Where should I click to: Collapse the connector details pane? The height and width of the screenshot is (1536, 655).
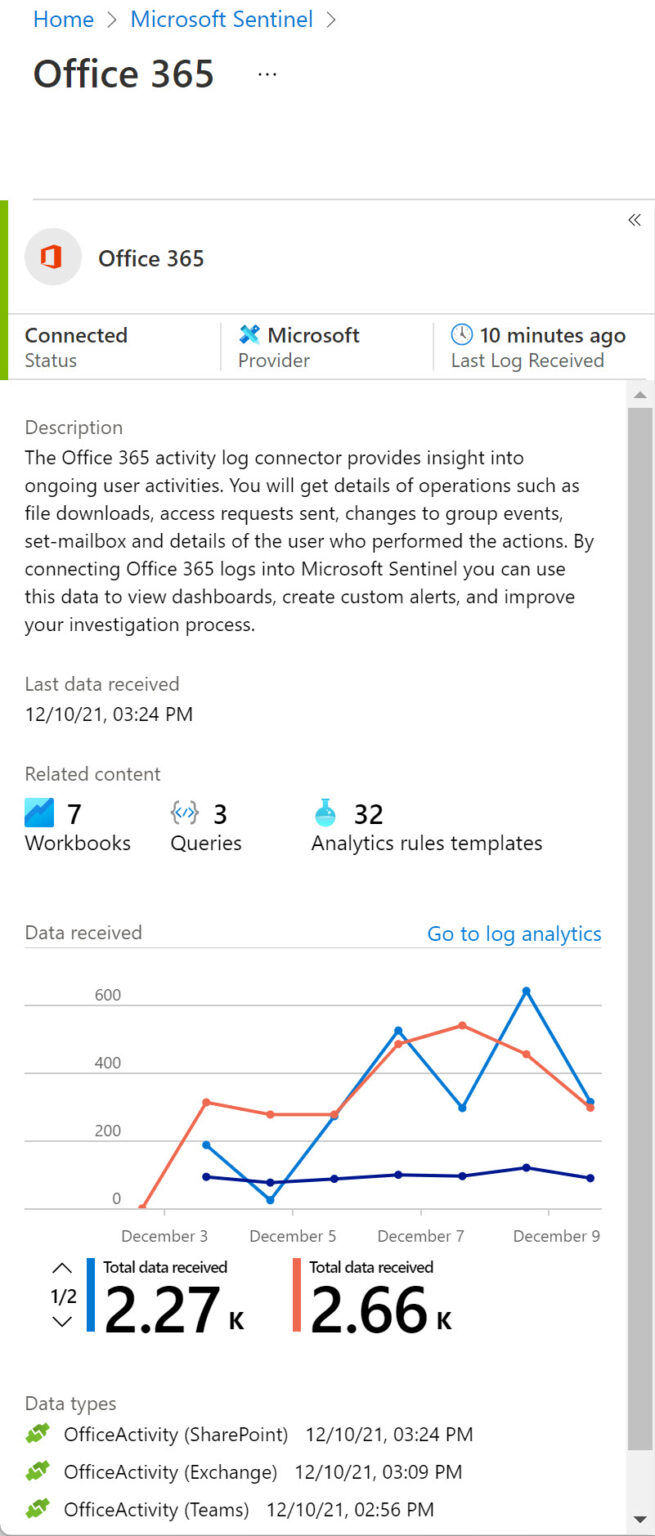tap(634, 220)
